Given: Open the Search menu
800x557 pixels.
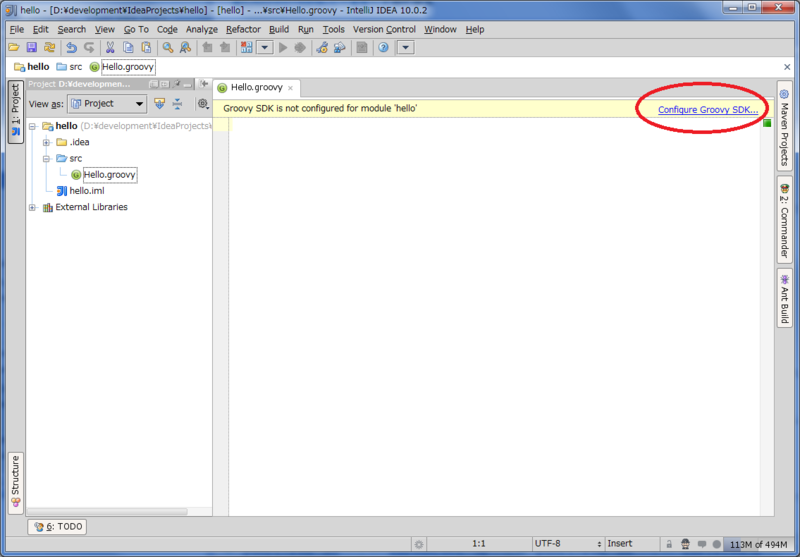Looking at the screenshot, I should (71, 30).
